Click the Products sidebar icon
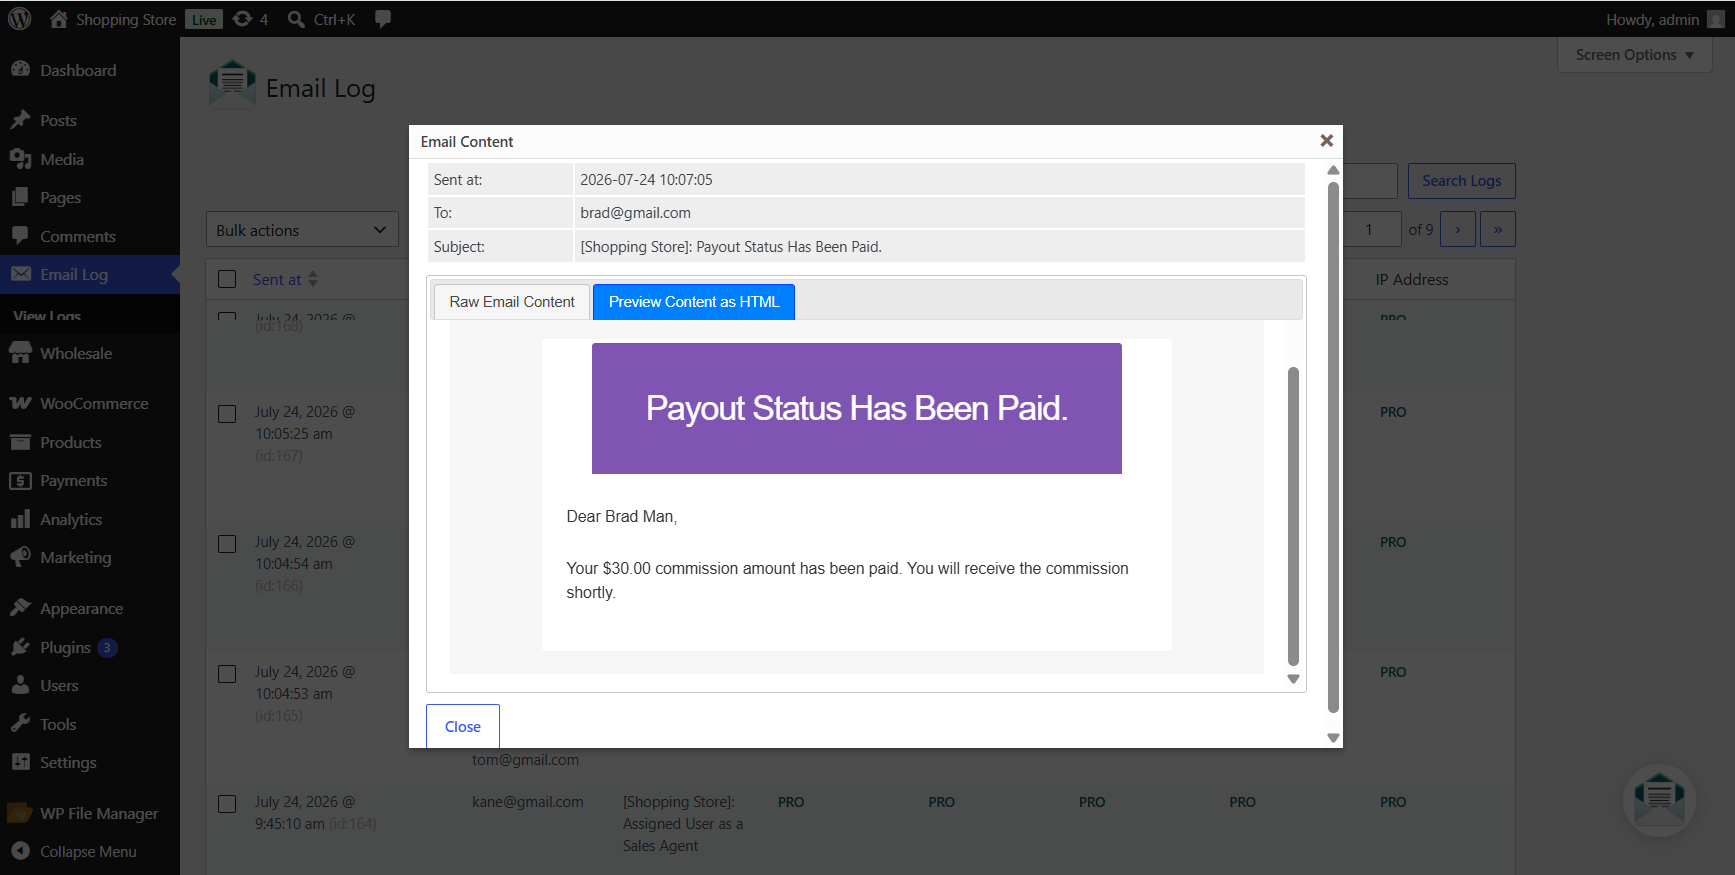Screen dimensions: 1735x875 pyautogui.click(x=20, y=442)
